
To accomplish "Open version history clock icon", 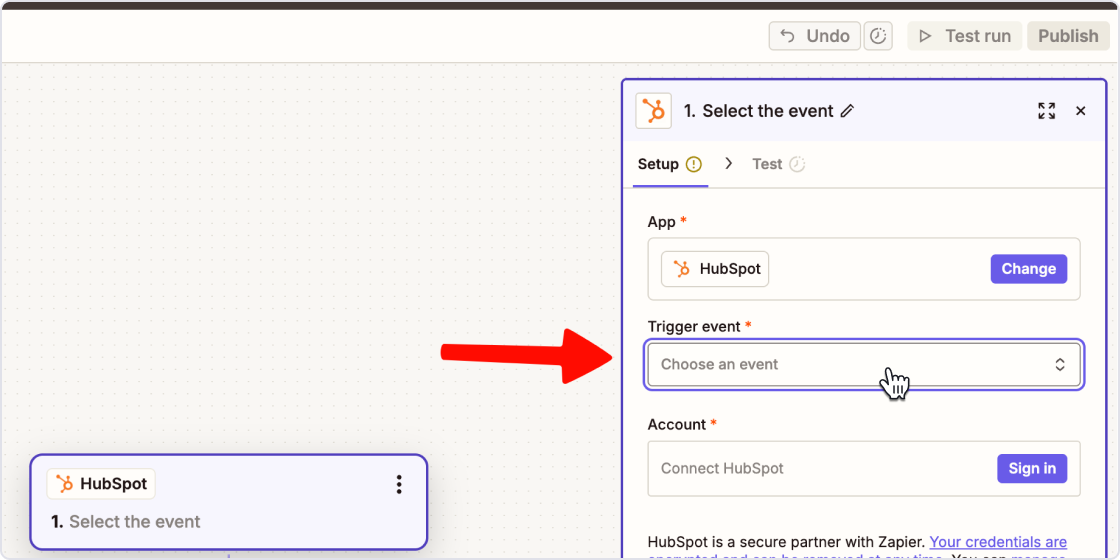I will 878,36.
